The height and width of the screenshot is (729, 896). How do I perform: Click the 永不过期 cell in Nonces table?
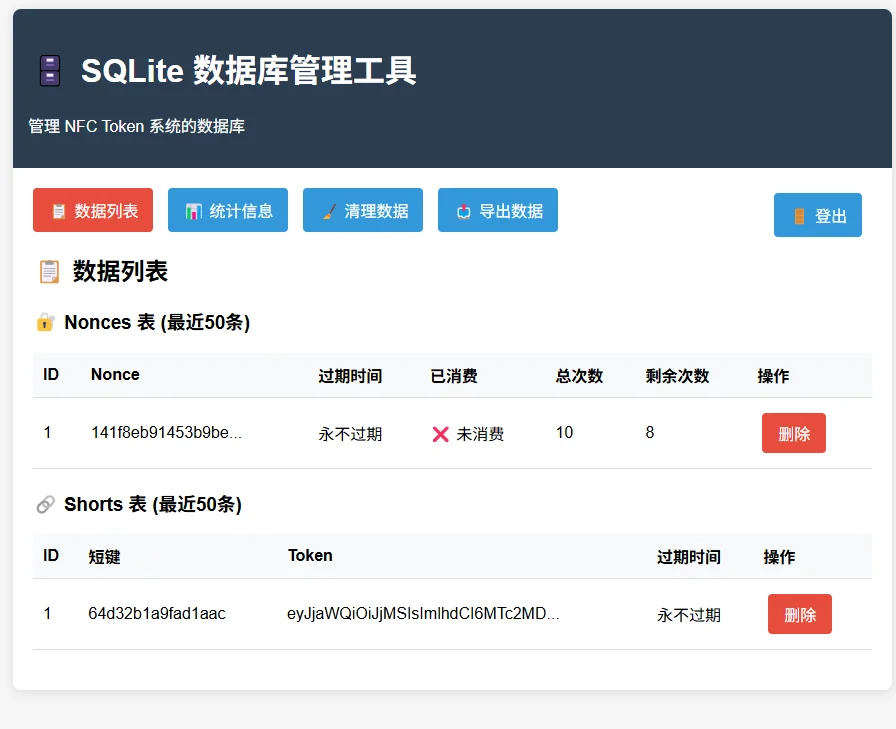coord(350,434)
